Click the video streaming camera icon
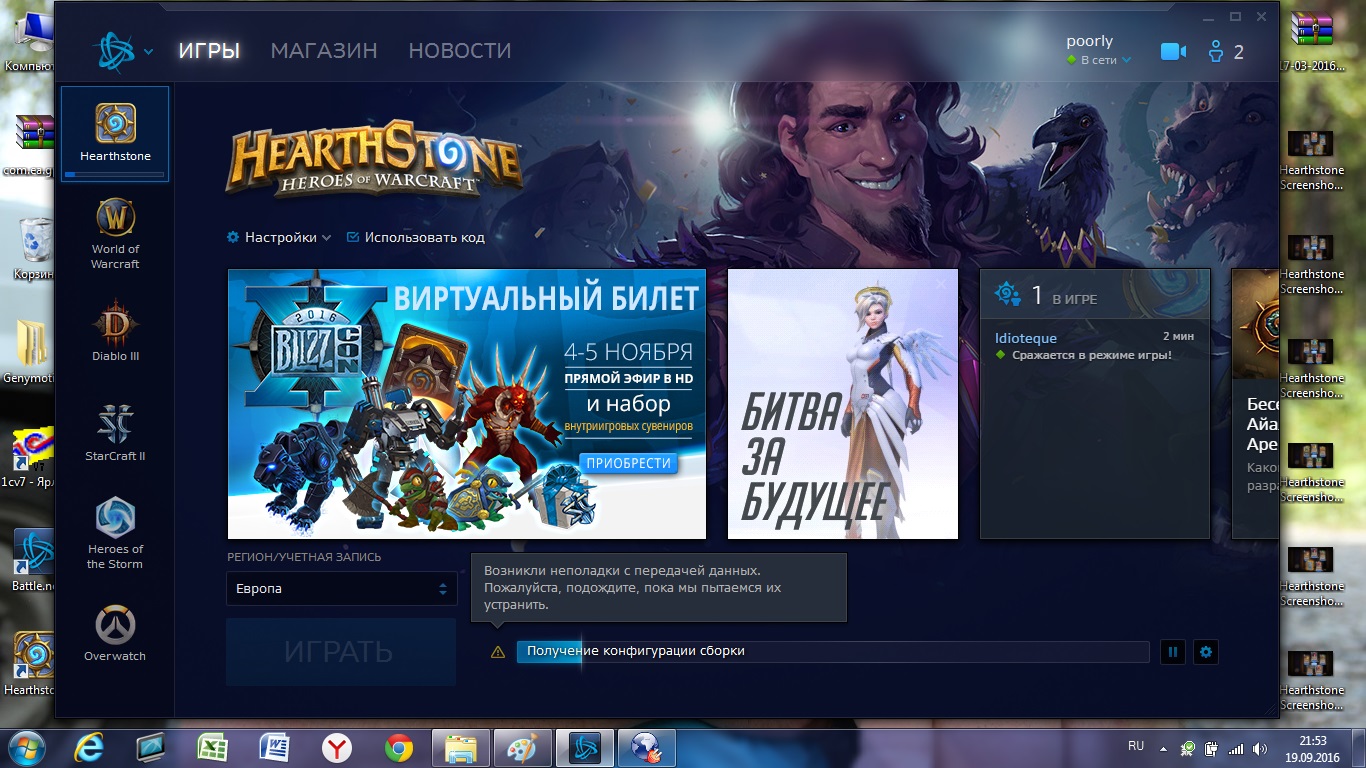 (1172, 52)
